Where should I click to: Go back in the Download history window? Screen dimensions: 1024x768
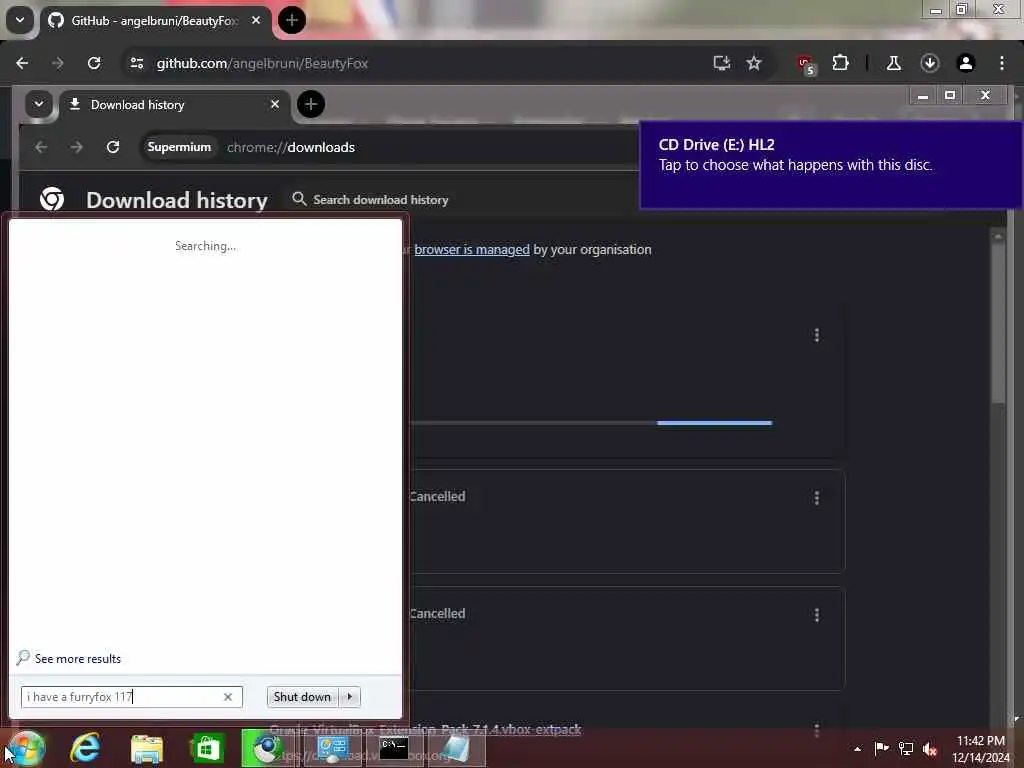point(41,147)
